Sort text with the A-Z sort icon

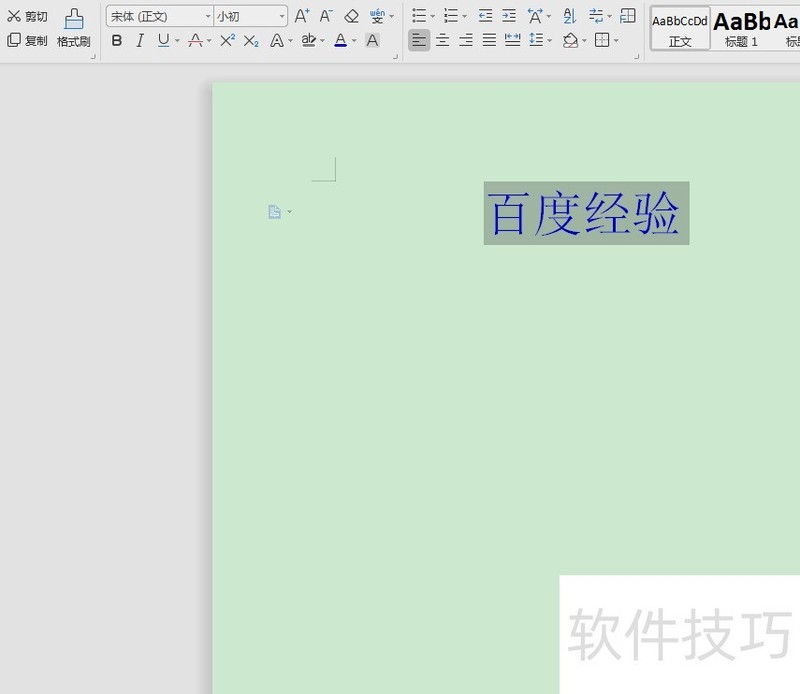(570, 16)
